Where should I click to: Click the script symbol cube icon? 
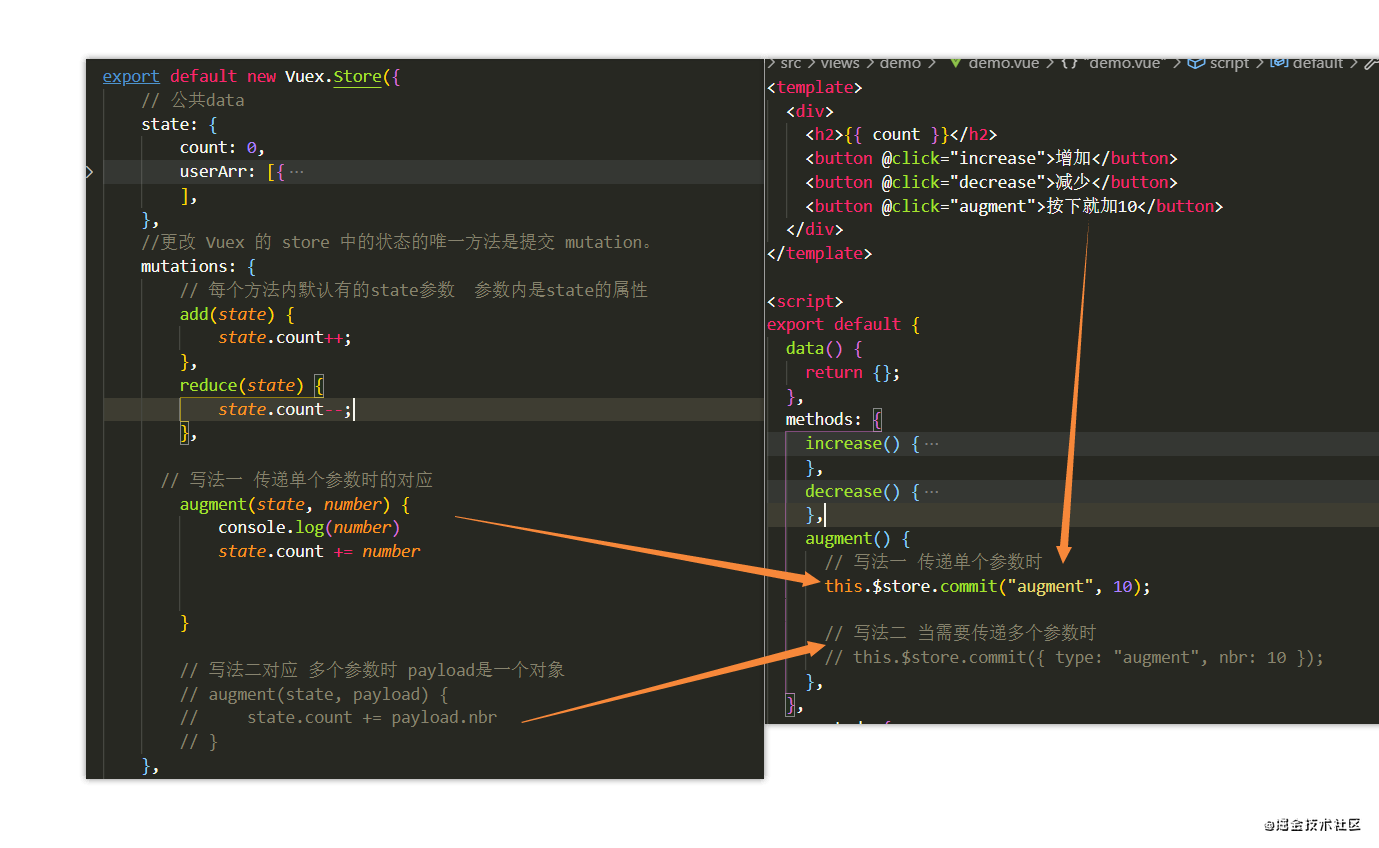click(x=1196, y=63)
